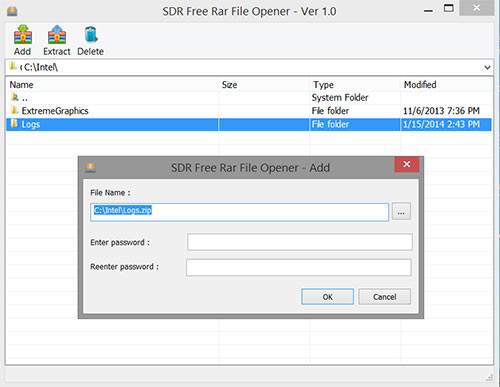
Task: Select the ExtremeGraphics folder name
Action: tap(55, 111)
